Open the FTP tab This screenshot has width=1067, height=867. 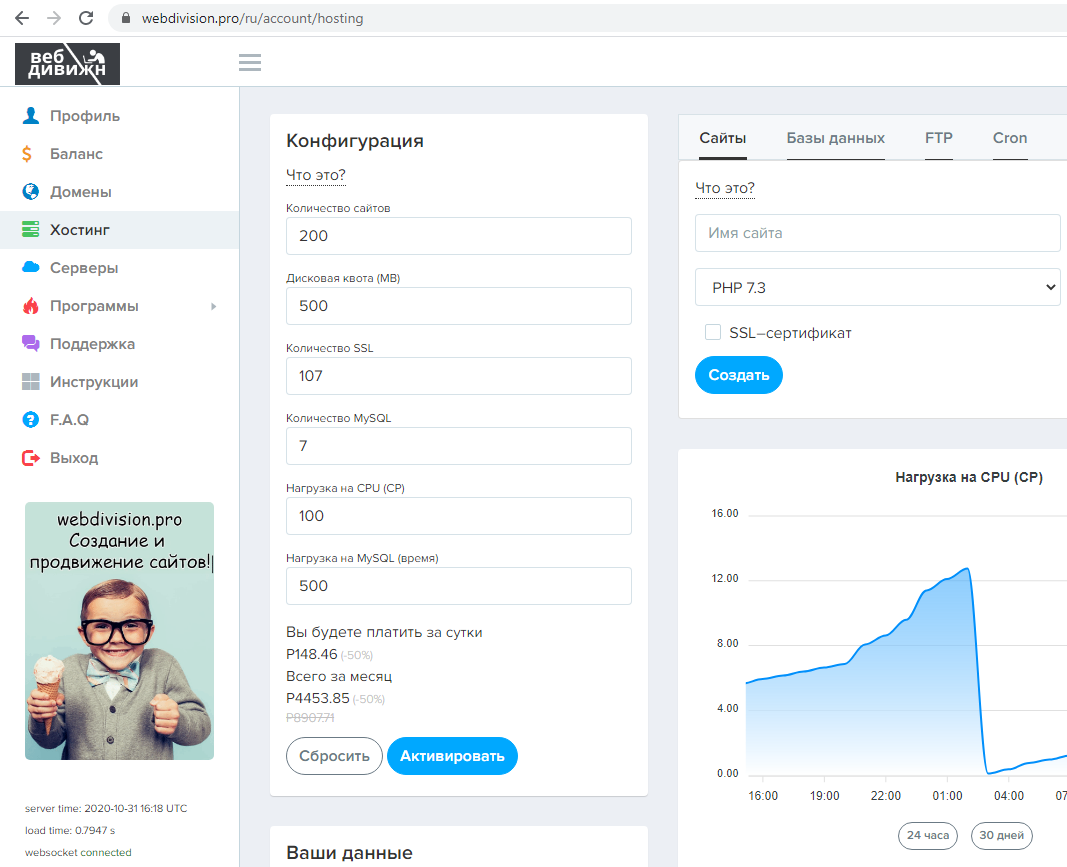pos(938,138)
